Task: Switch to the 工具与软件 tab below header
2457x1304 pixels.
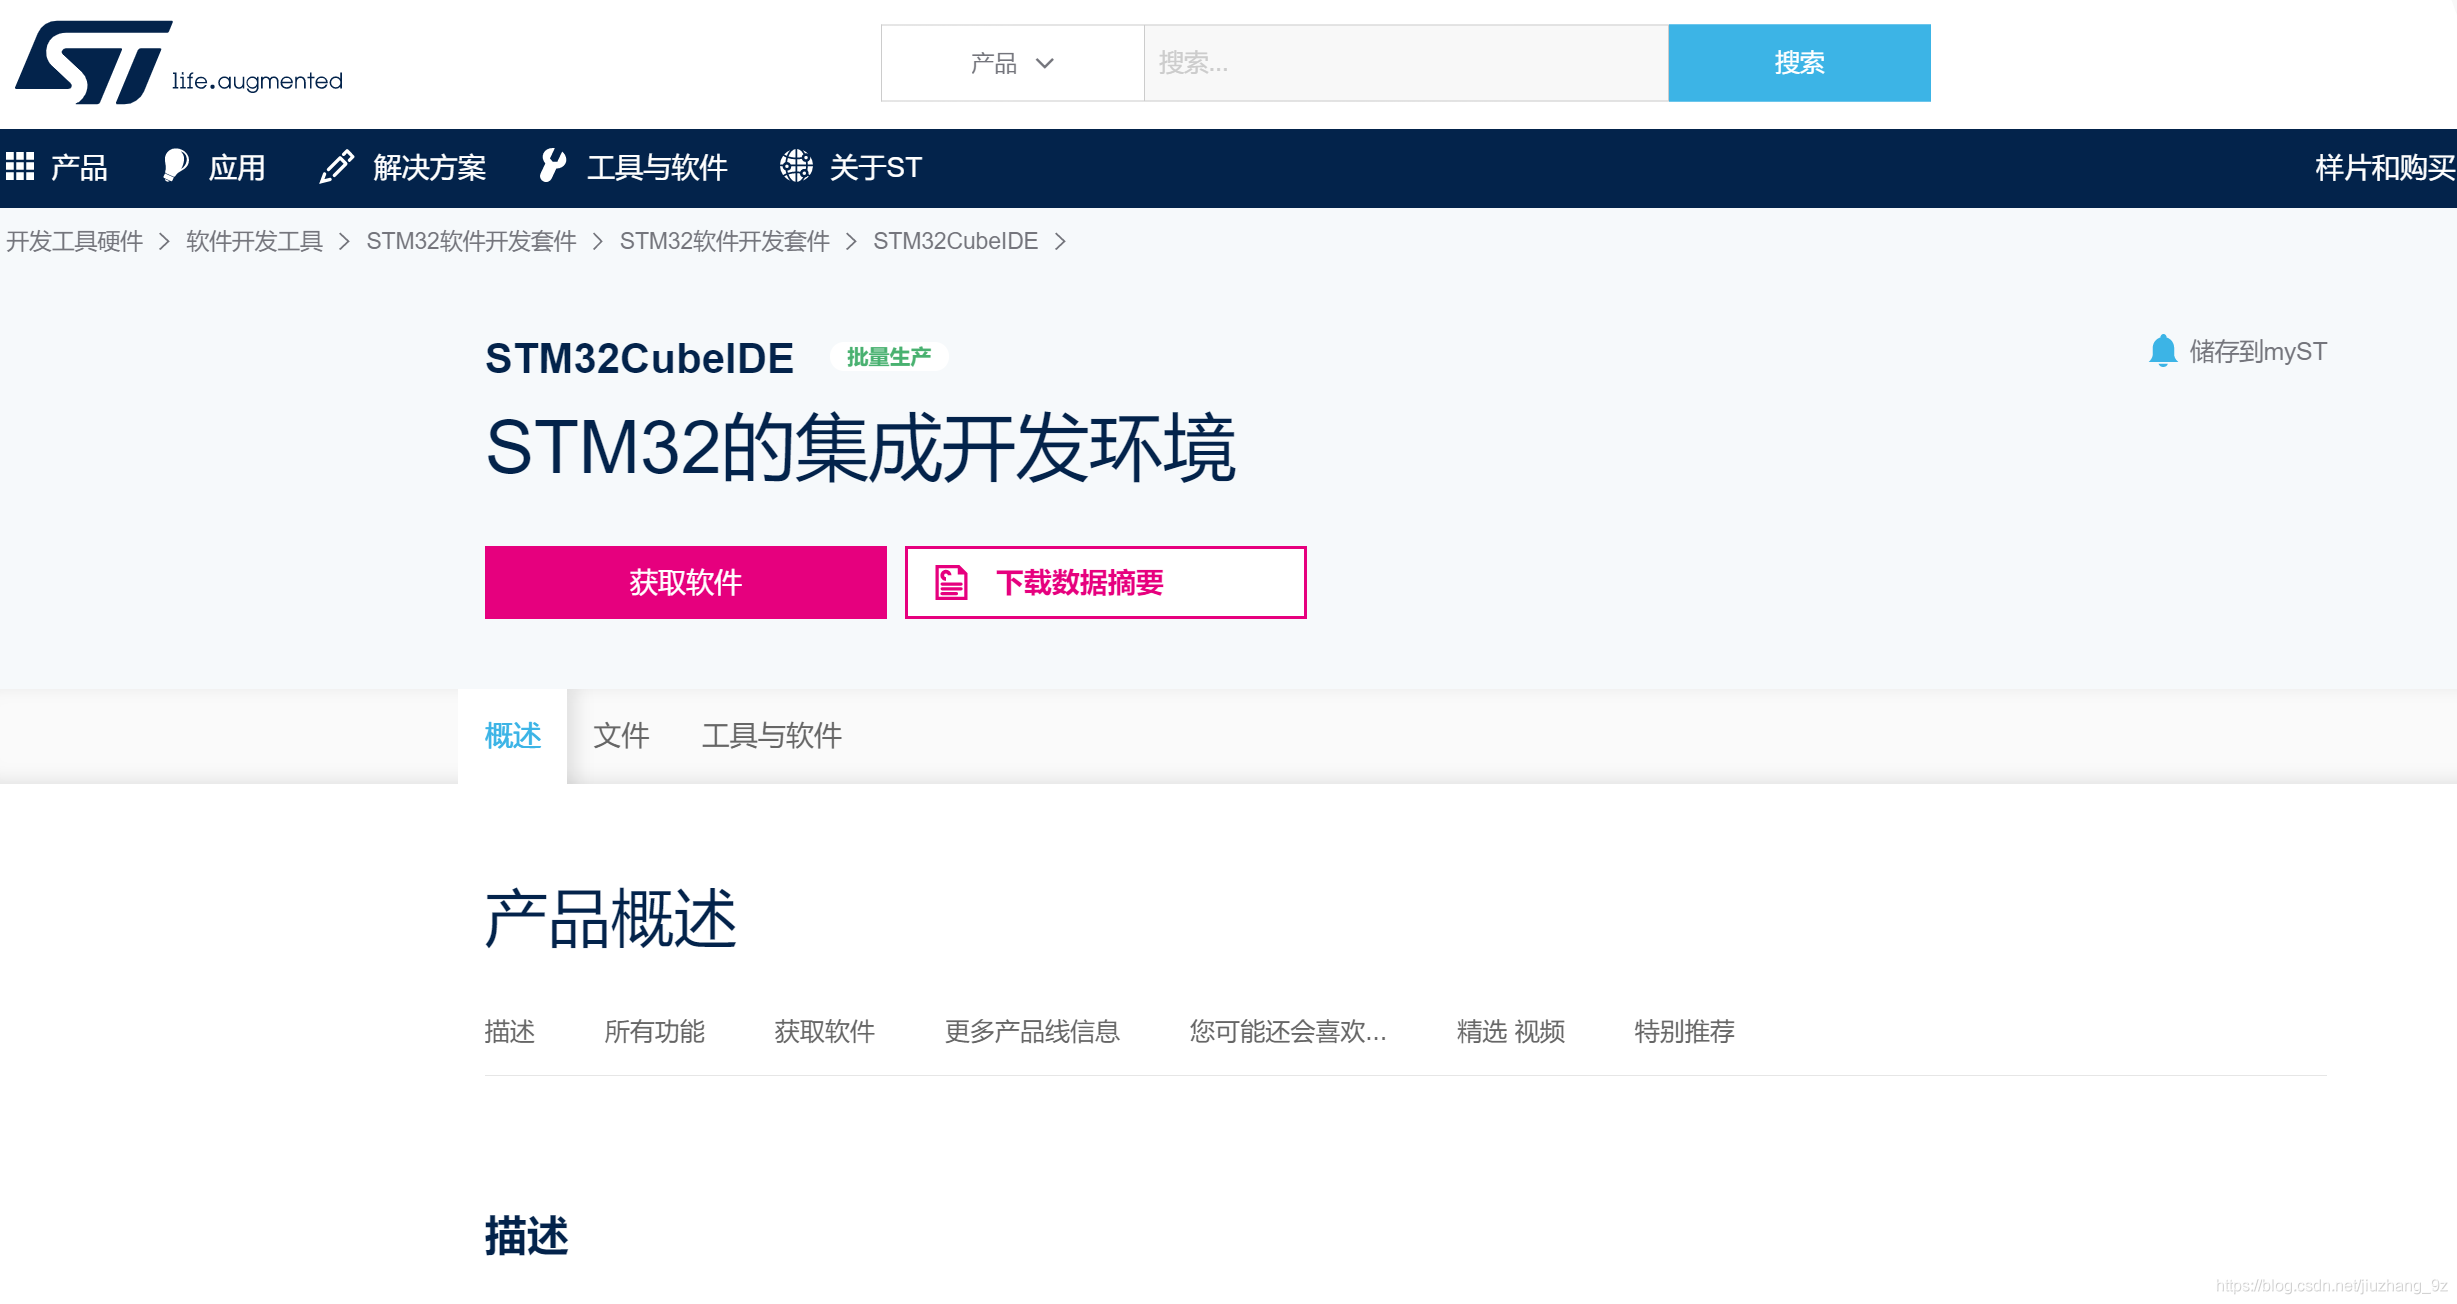Action: point(772,736)
